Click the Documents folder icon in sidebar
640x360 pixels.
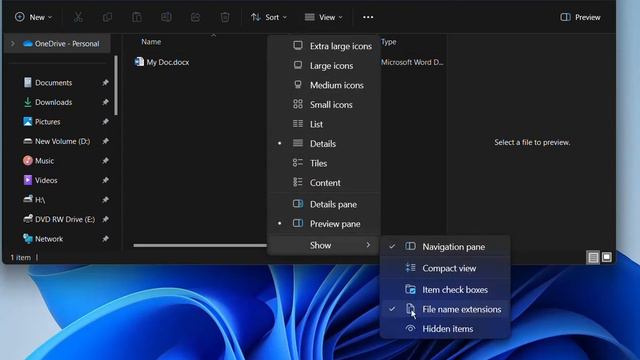tap(27, 82)
